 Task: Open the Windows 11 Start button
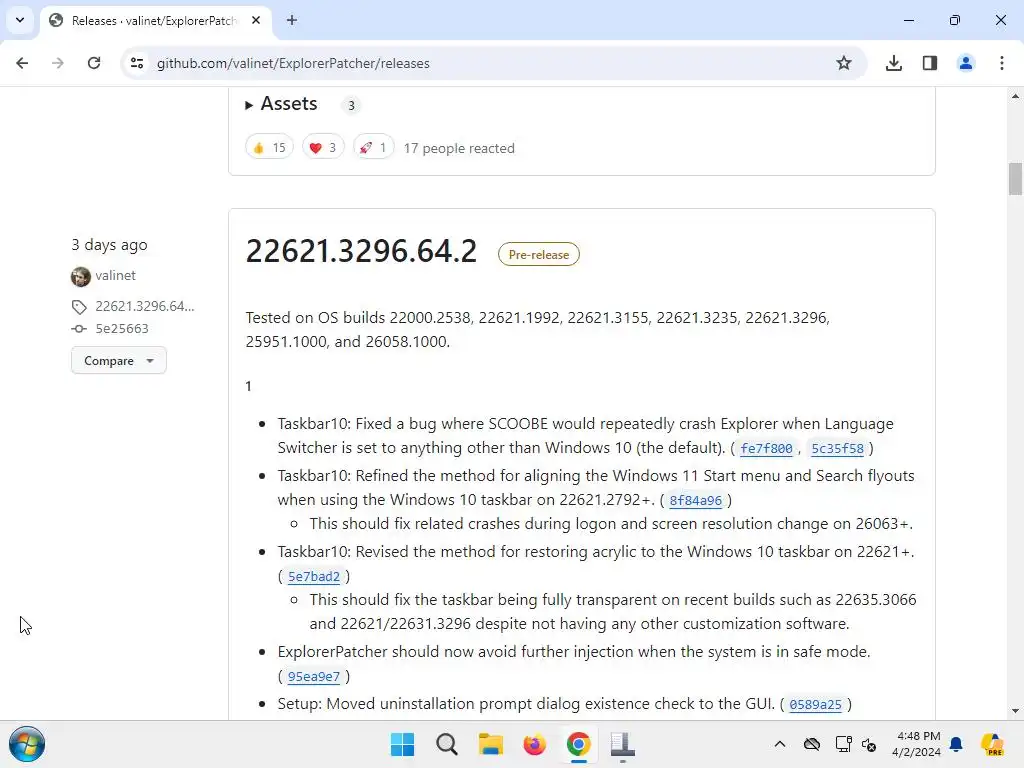[402, 744]
